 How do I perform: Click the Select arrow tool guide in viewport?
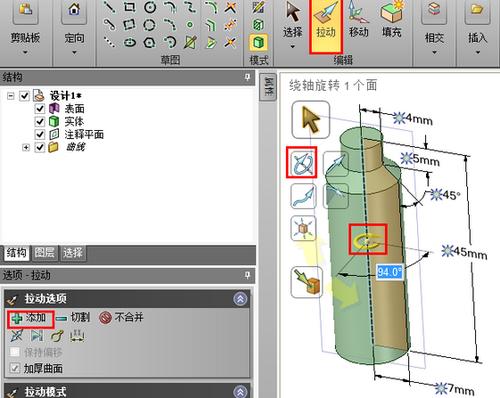311,120
